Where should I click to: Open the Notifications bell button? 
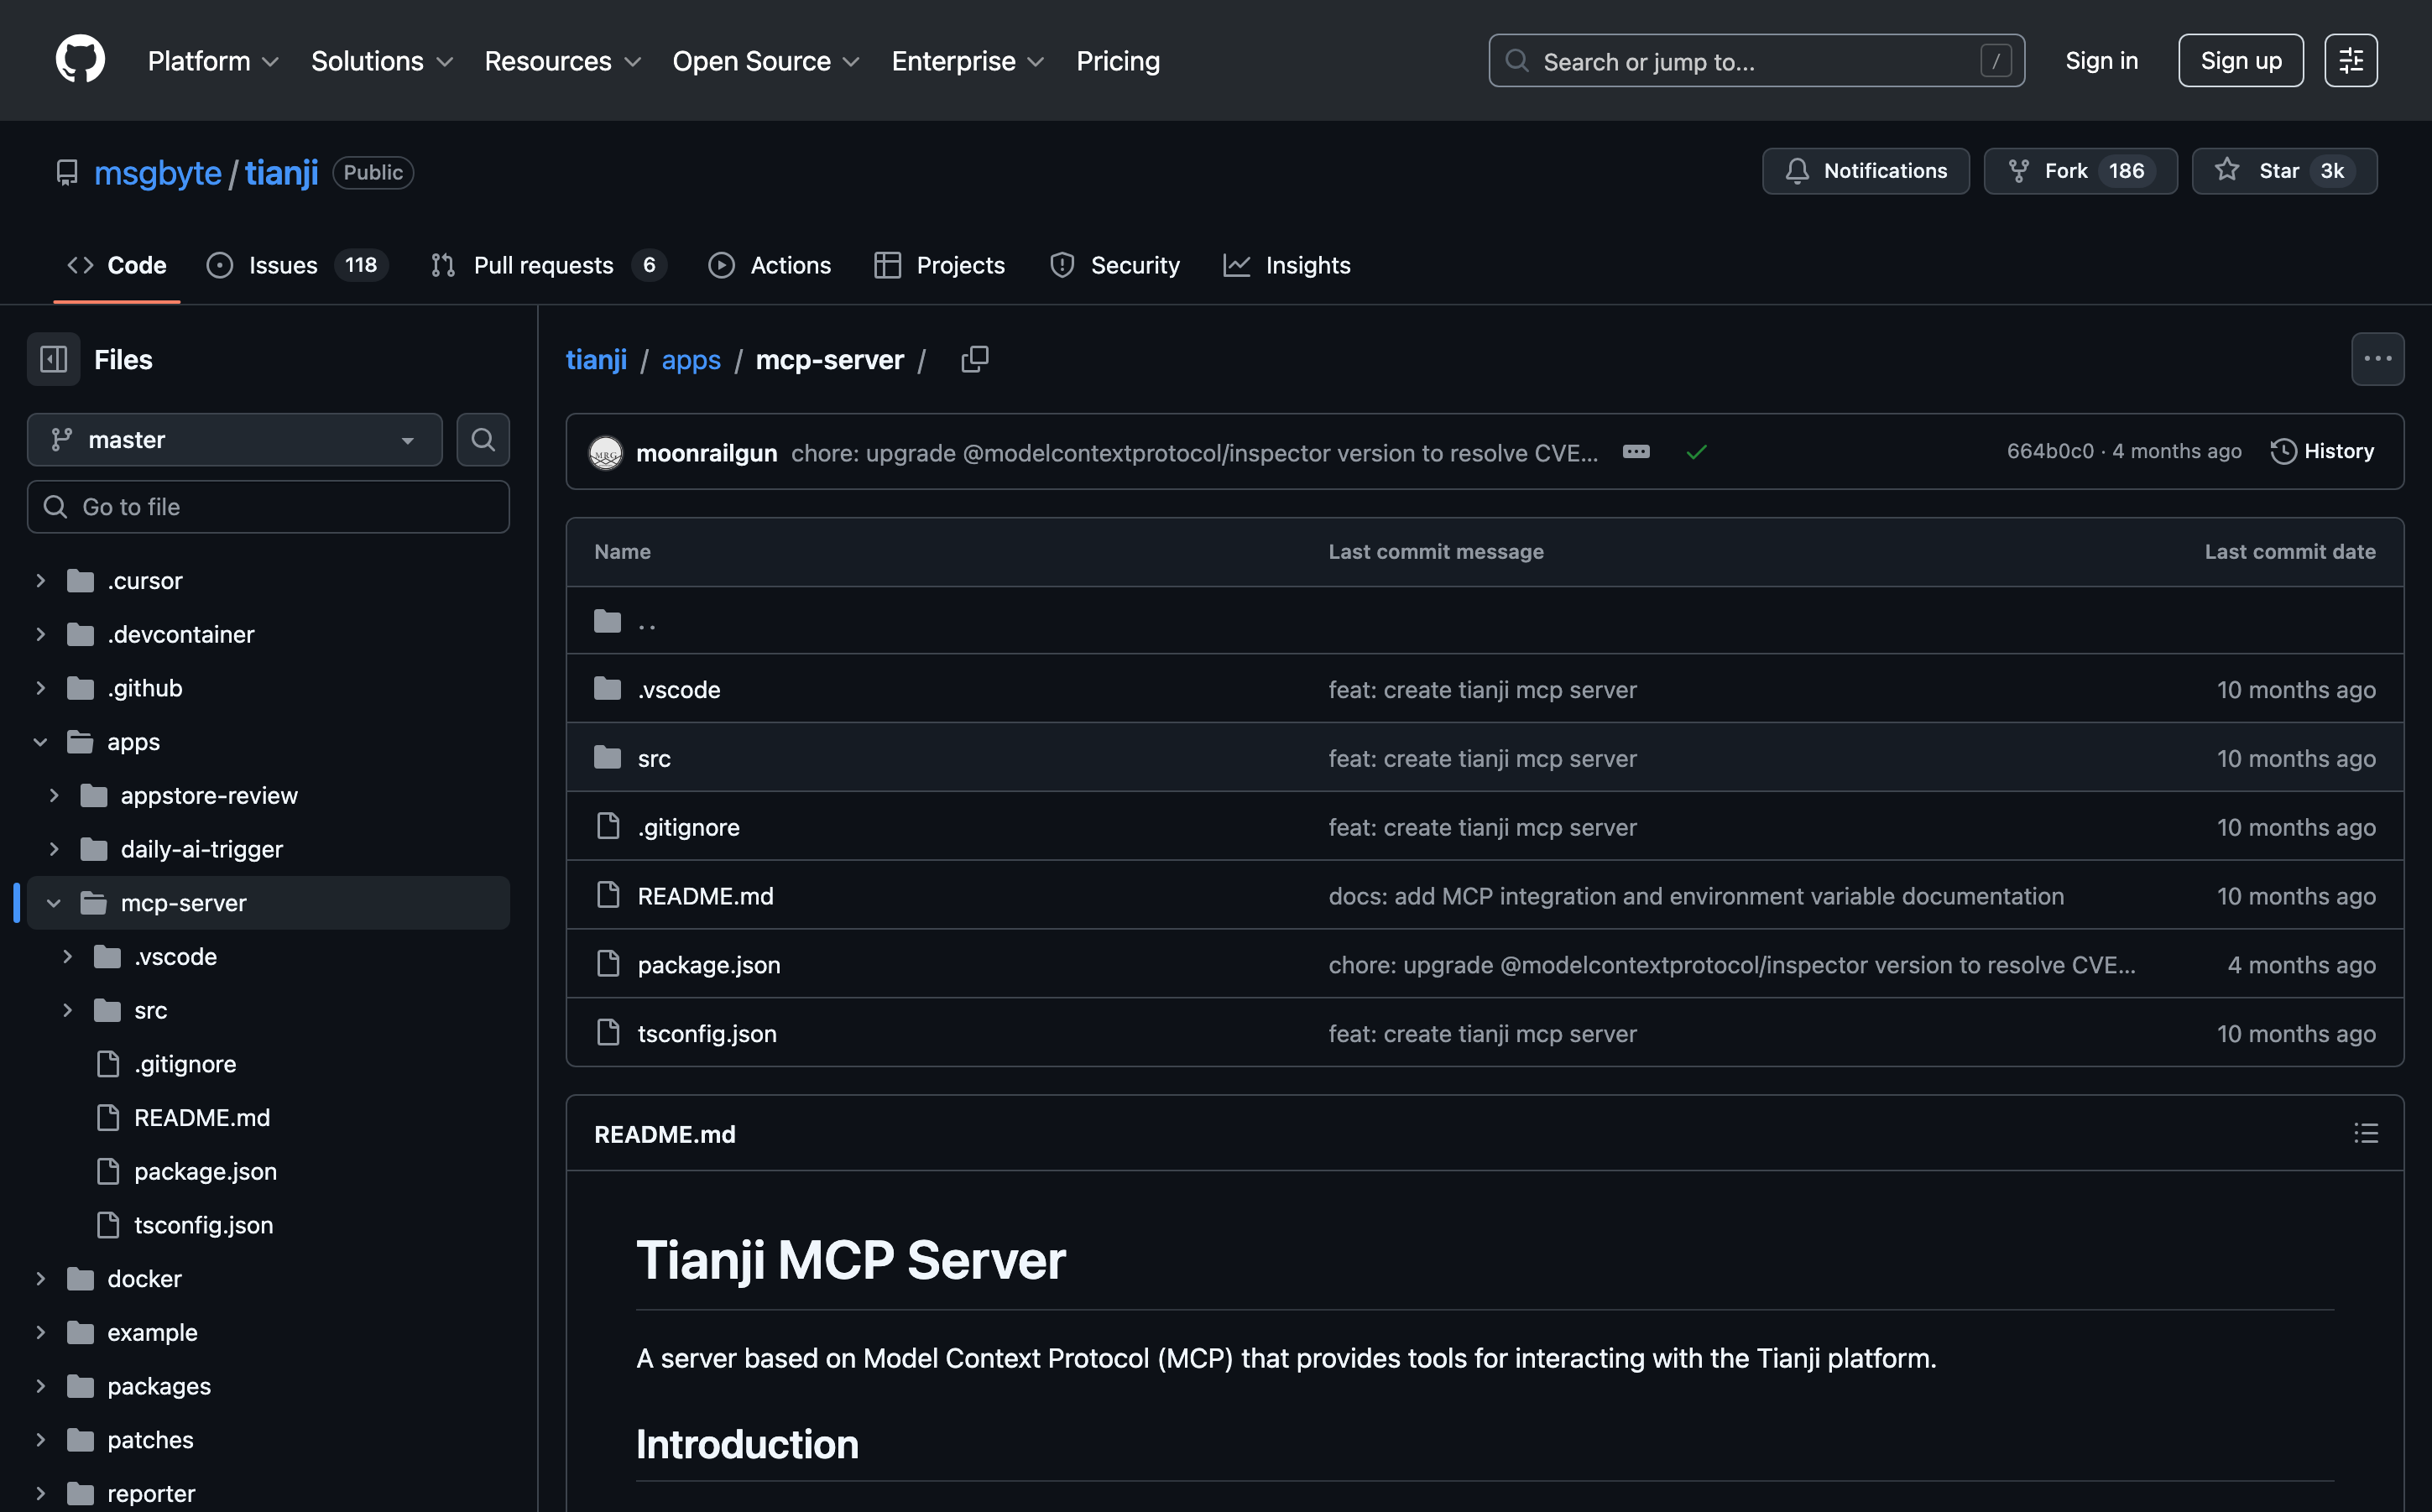[1865, 171]
